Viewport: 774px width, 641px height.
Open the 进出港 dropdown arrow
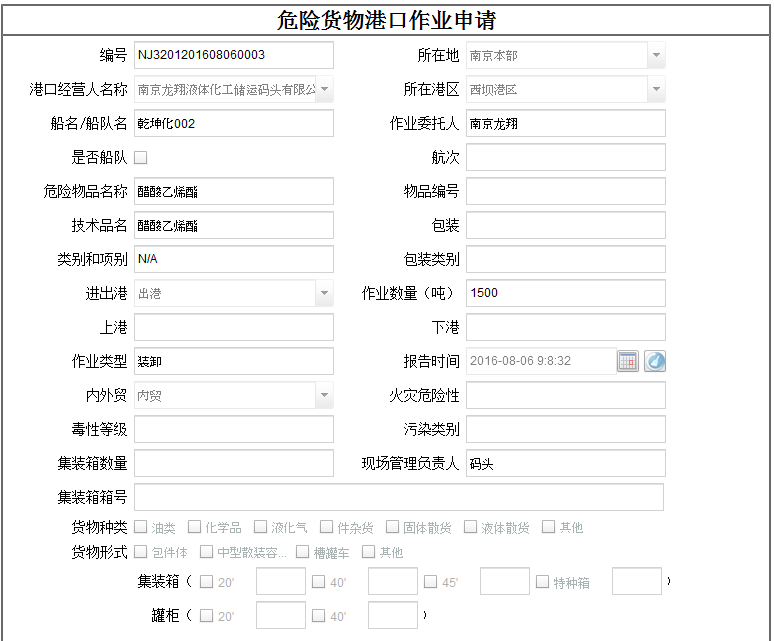coord(324,293)
